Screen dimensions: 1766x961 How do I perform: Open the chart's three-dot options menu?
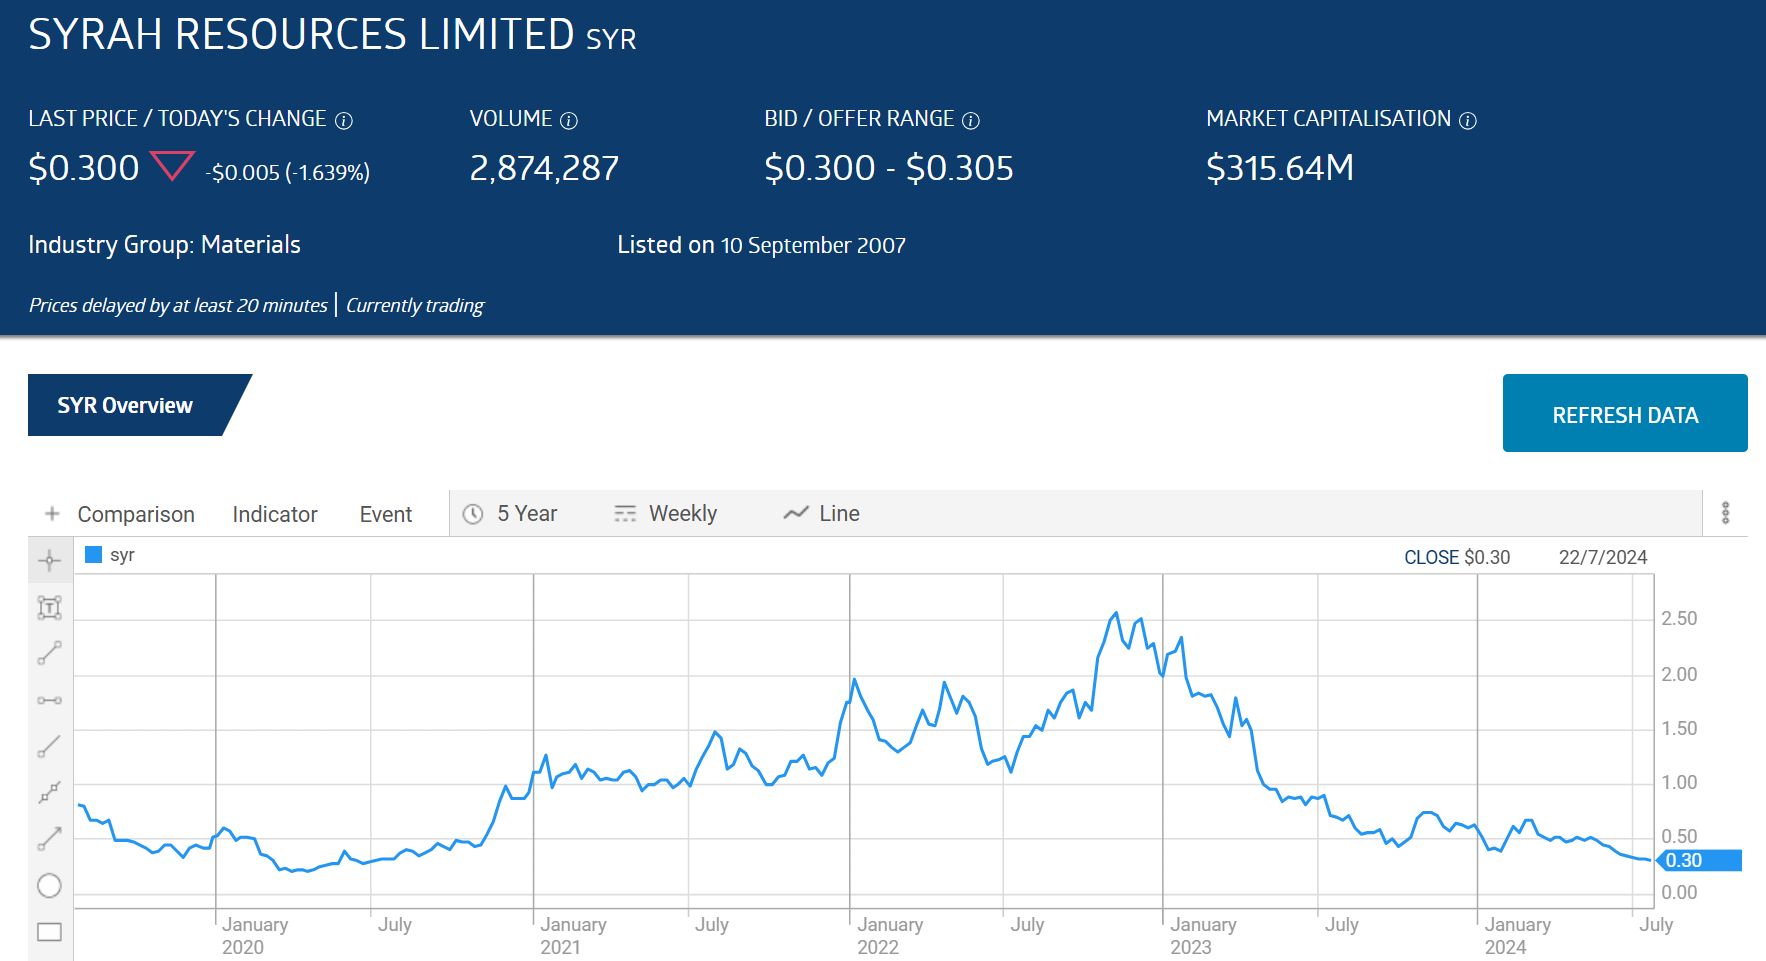[1725, 513]
